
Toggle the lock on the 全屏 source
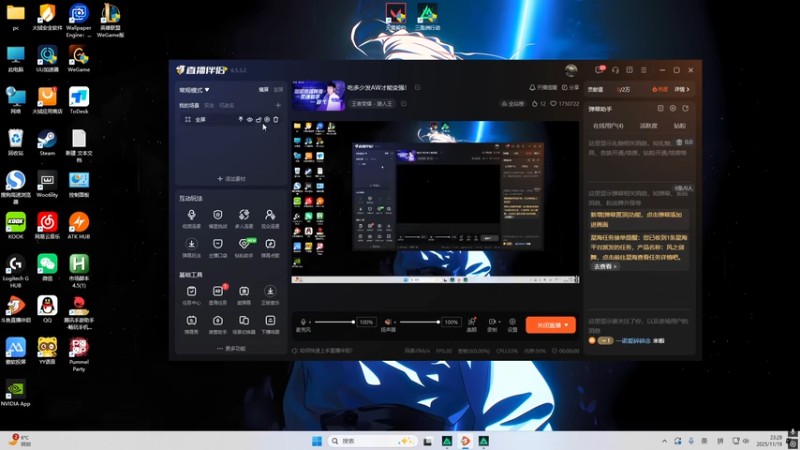[258, 119]
